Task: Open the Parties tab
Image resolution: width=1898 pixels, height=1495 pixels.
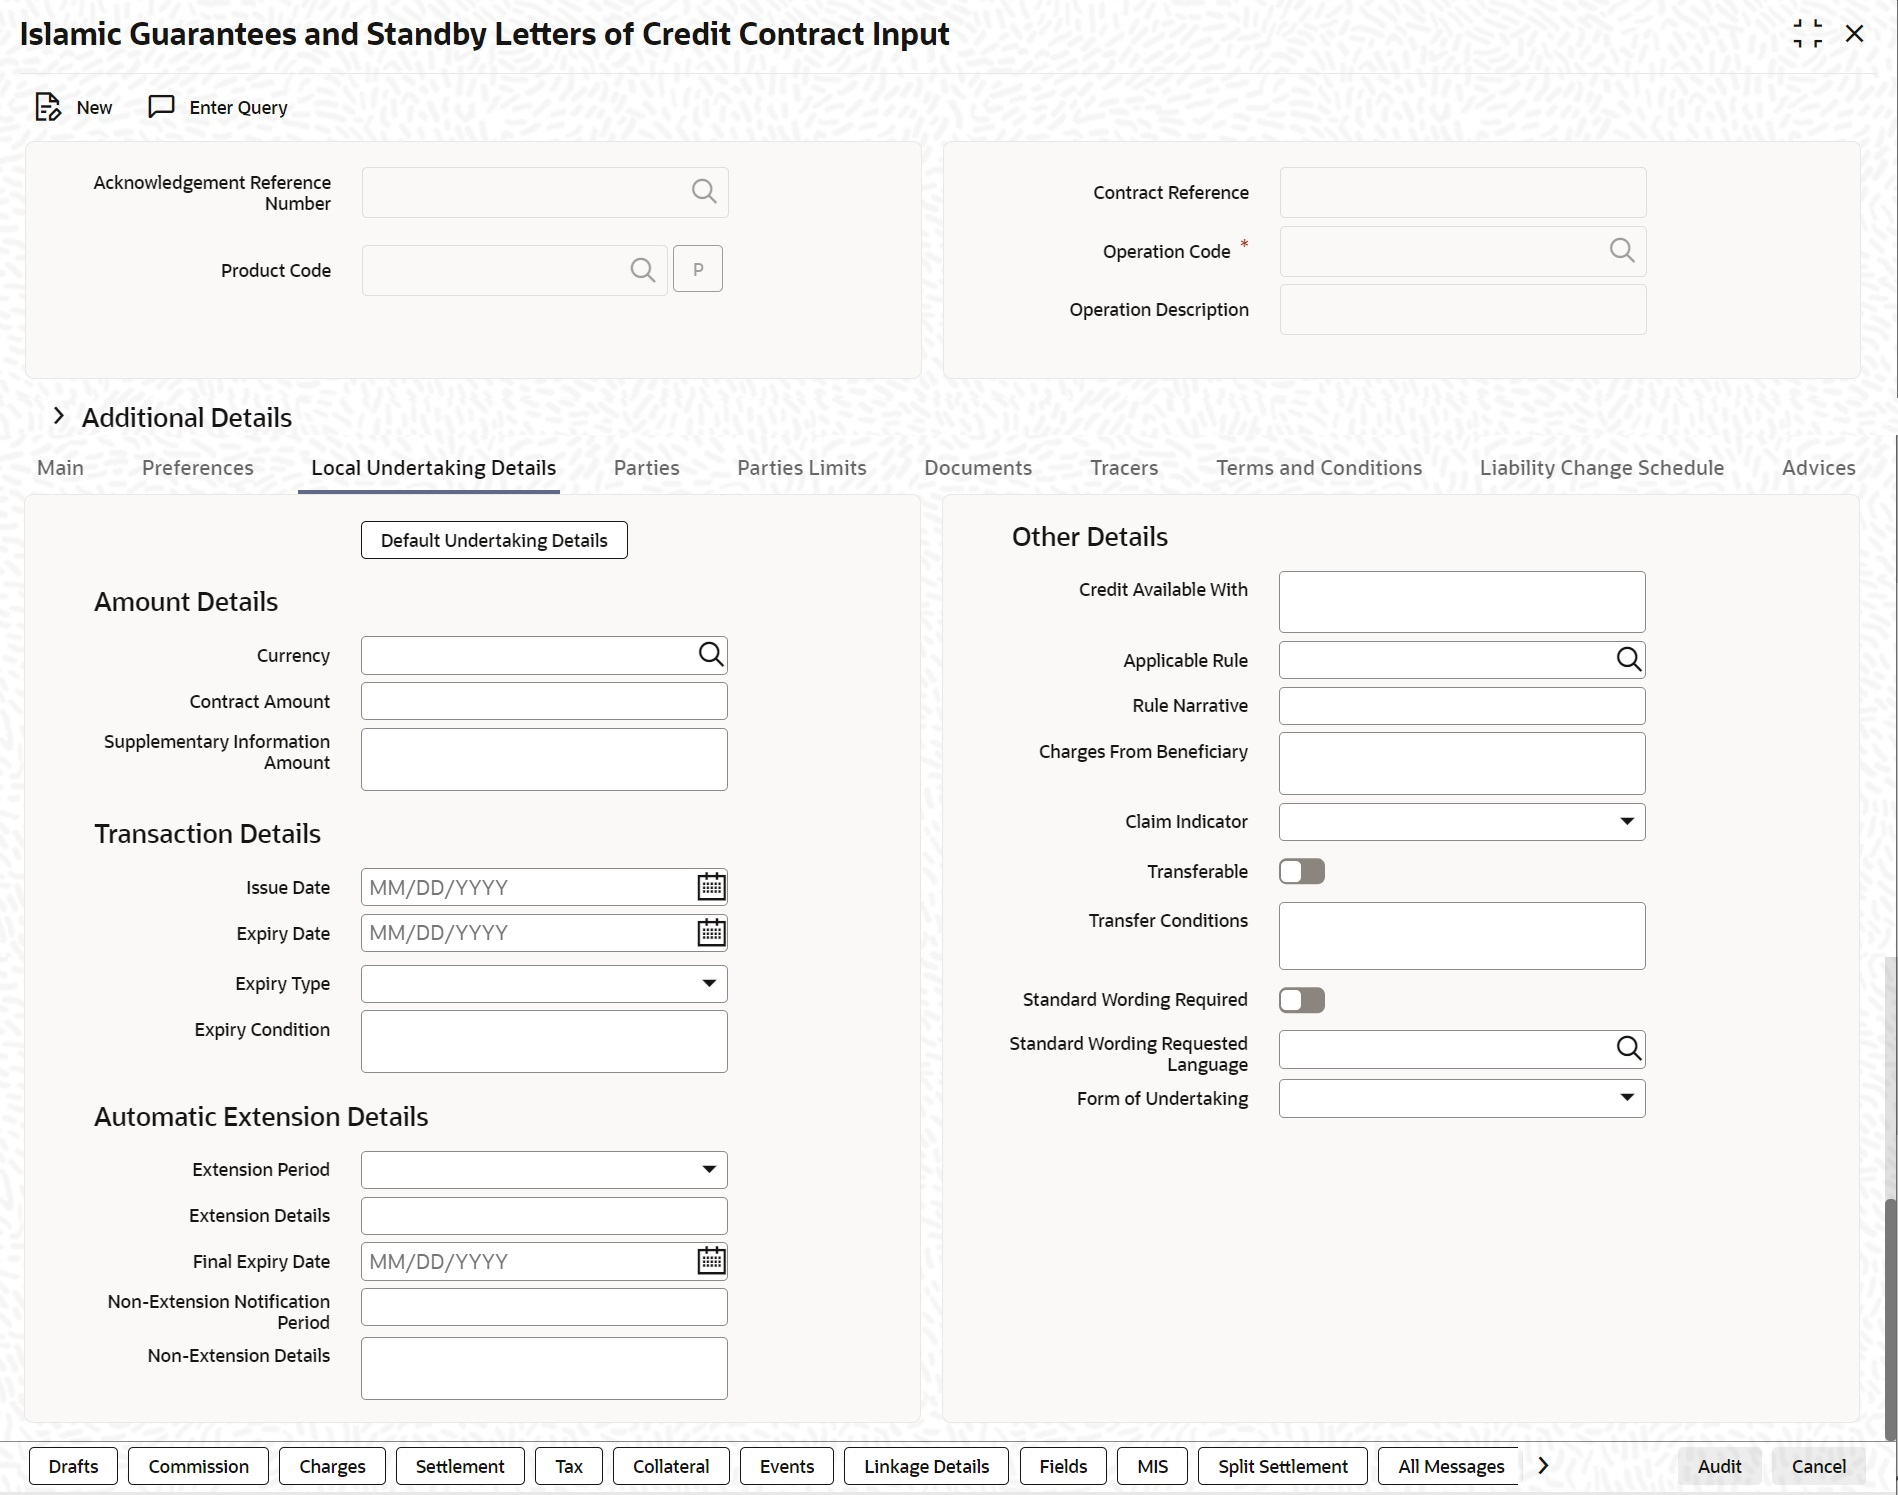Action: point(647,468)
